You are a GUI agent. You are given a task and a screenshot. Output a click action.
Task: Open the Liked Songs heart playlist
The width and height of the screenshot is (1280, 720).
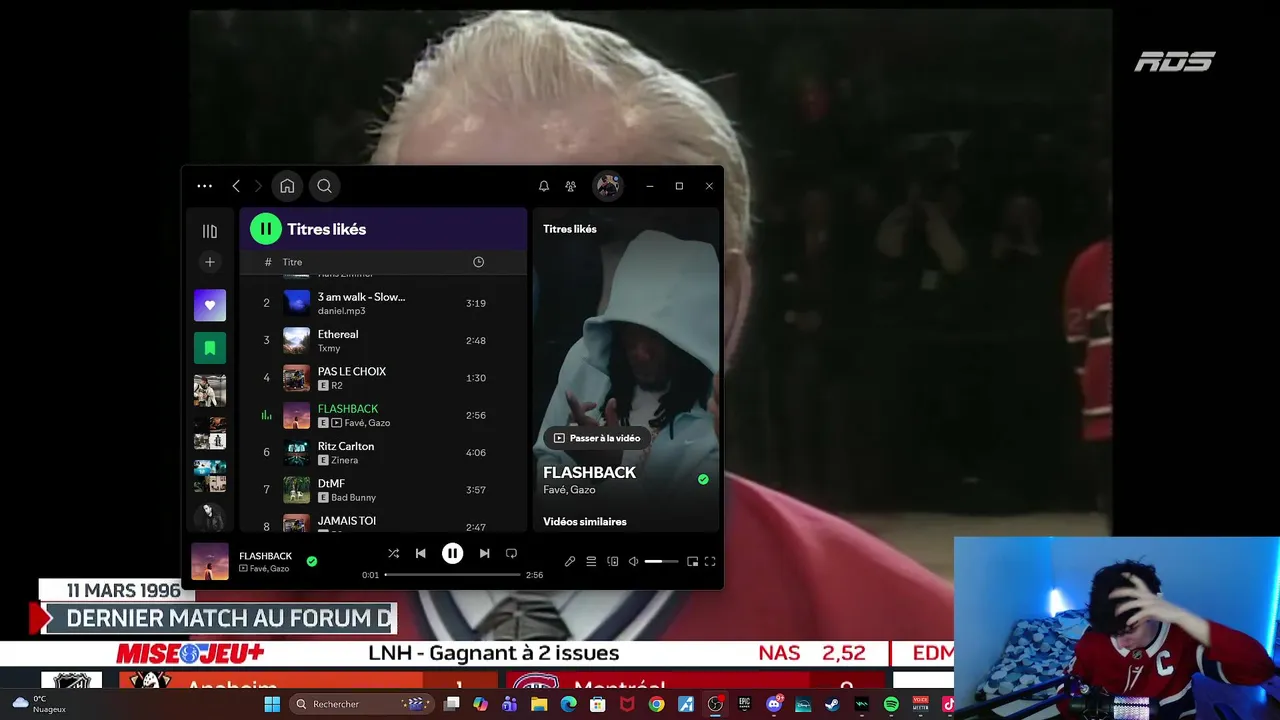210,305
